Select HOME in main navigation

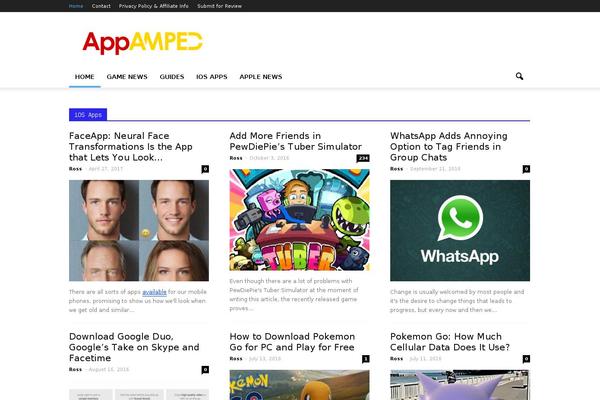85,77
